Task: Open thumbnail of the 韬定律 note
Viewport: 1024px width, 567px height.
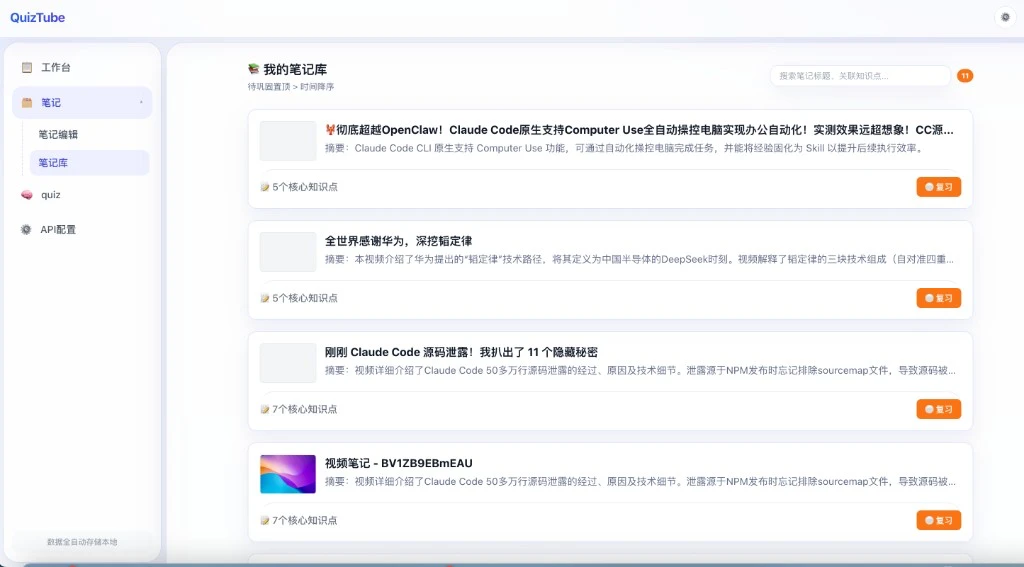Action: point(288,251)
